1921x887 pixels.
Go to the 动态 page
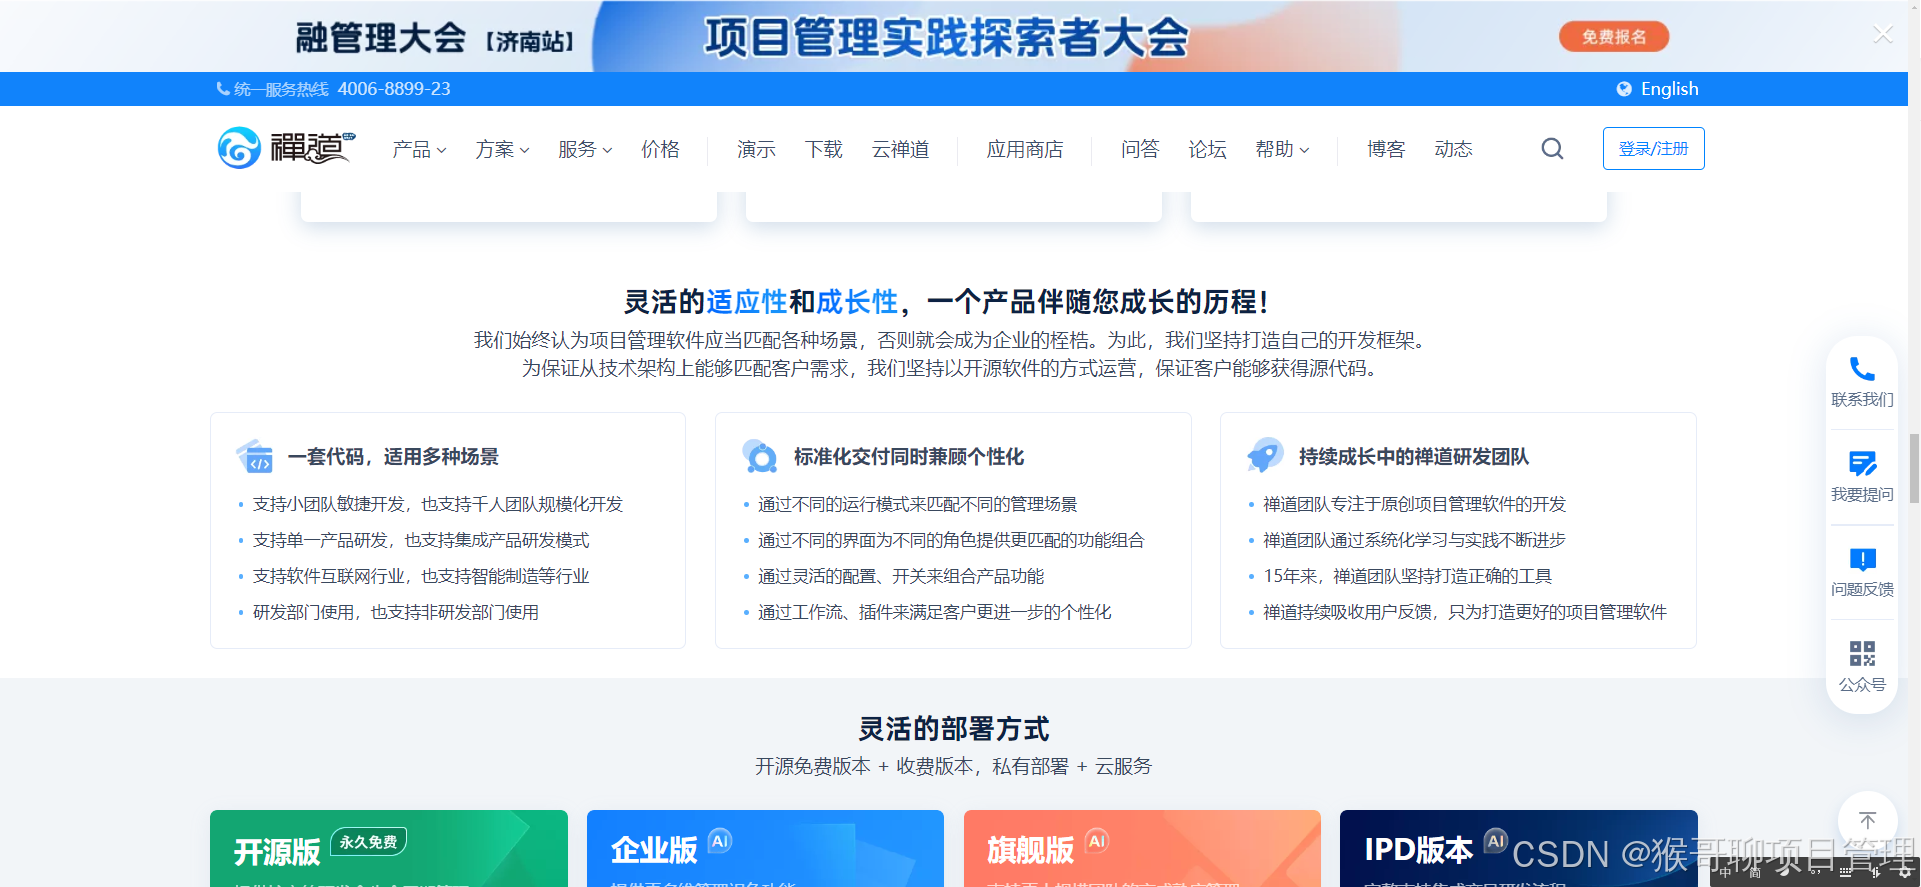pos(1453,149)
